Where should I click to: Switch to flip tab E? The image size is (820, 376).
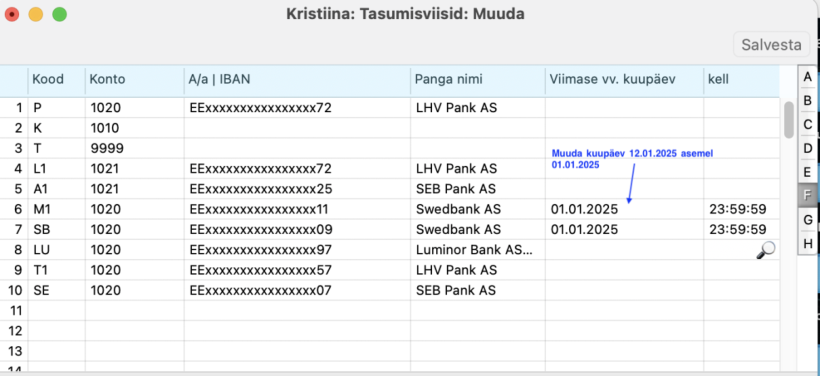pos(807,172)
